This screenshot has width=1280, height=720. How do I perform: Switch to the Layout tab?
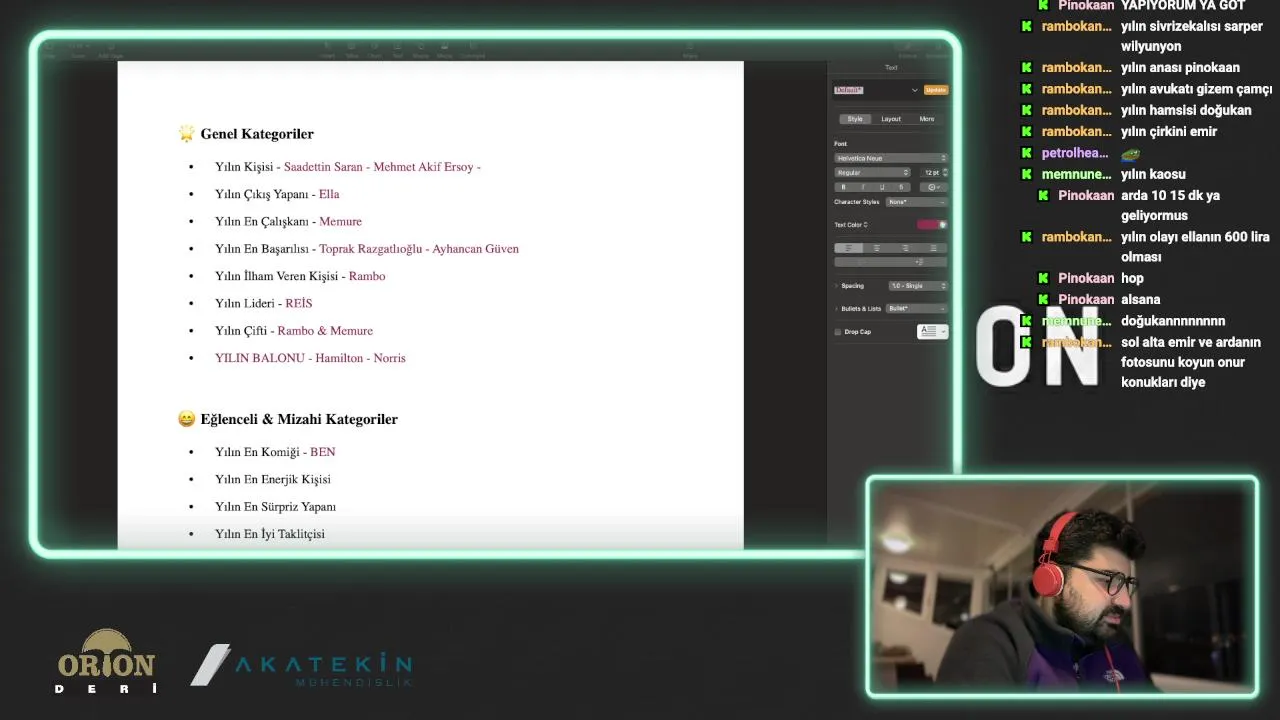point(891,119)
